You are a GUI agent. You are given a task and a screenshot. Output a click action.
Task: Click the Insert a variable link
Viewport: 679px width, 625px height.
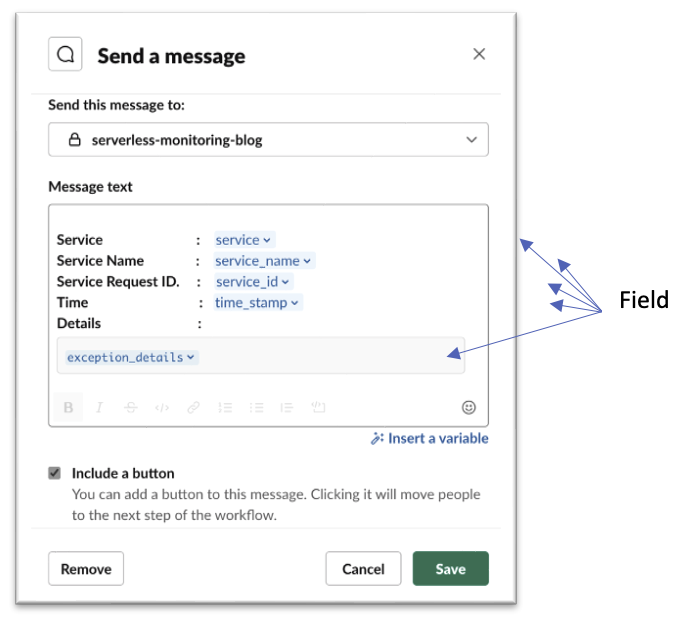[430, 438]
